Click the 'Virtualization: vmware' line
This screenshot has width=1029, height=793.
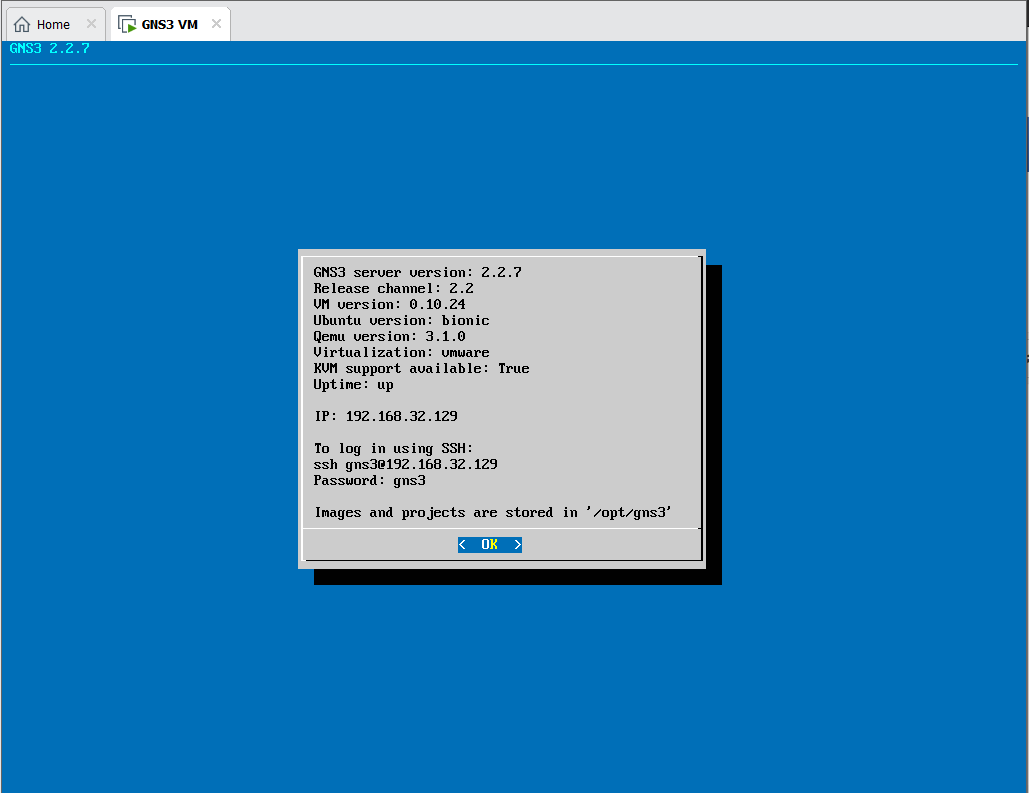[401, 353]
